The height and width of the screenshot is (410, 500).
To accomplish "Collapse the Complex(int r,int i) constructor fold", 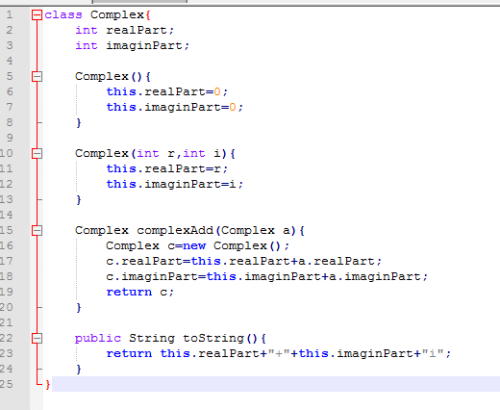I will click(37, 154).
